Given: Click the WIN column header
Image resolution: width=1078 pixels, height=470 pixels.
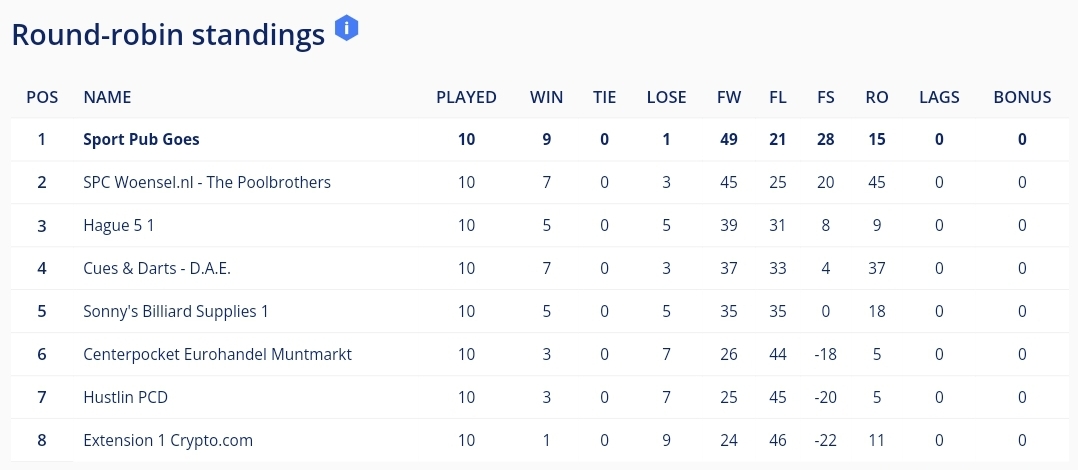Looking at the screenshot, I should pos(546,98).
